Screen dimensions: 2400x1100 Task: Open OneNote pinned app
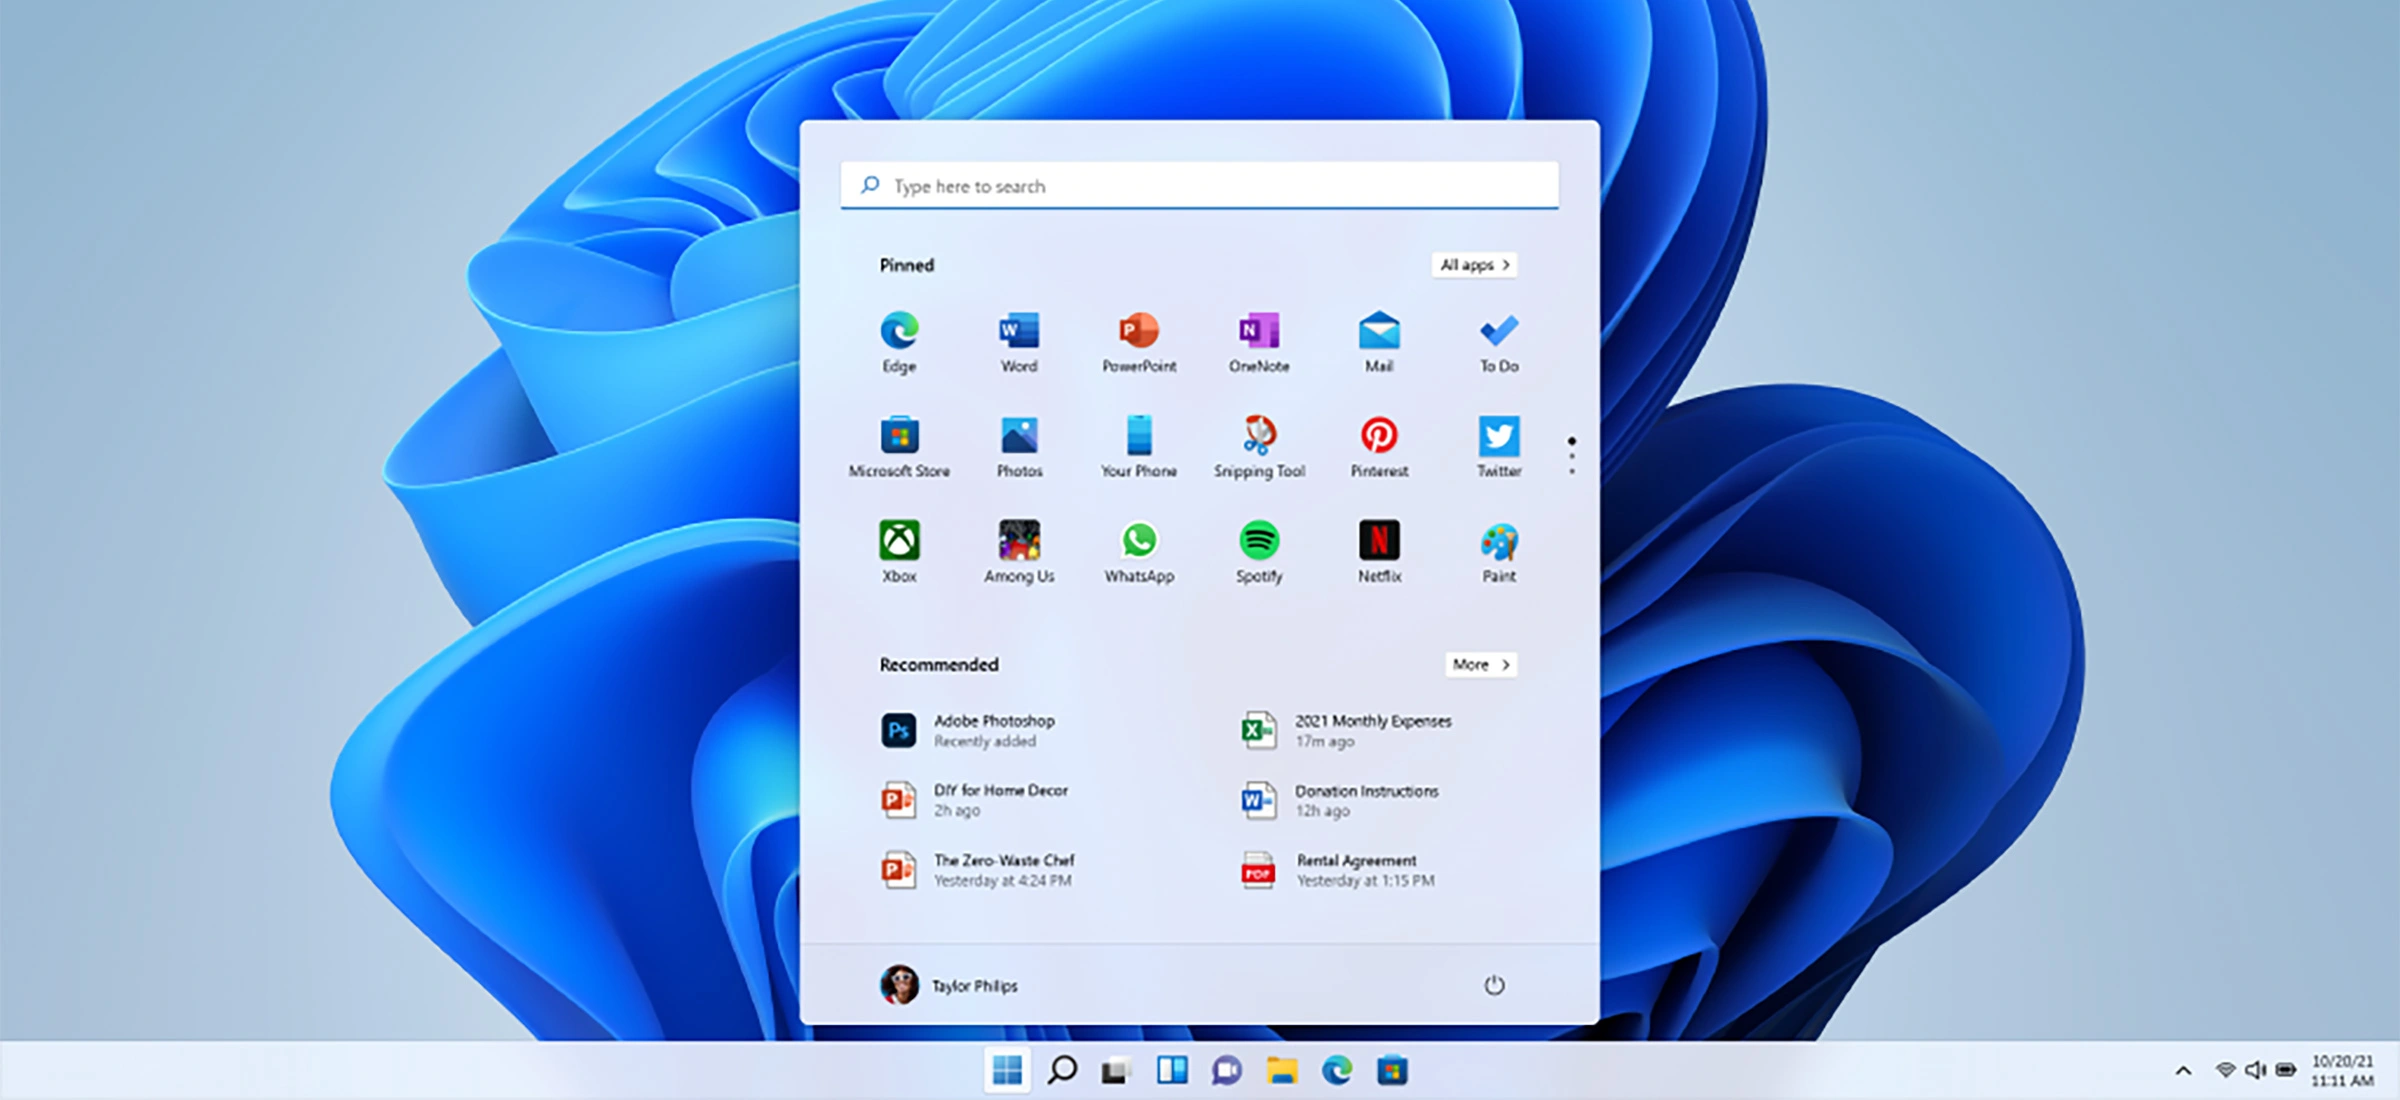pos(1259,342)
